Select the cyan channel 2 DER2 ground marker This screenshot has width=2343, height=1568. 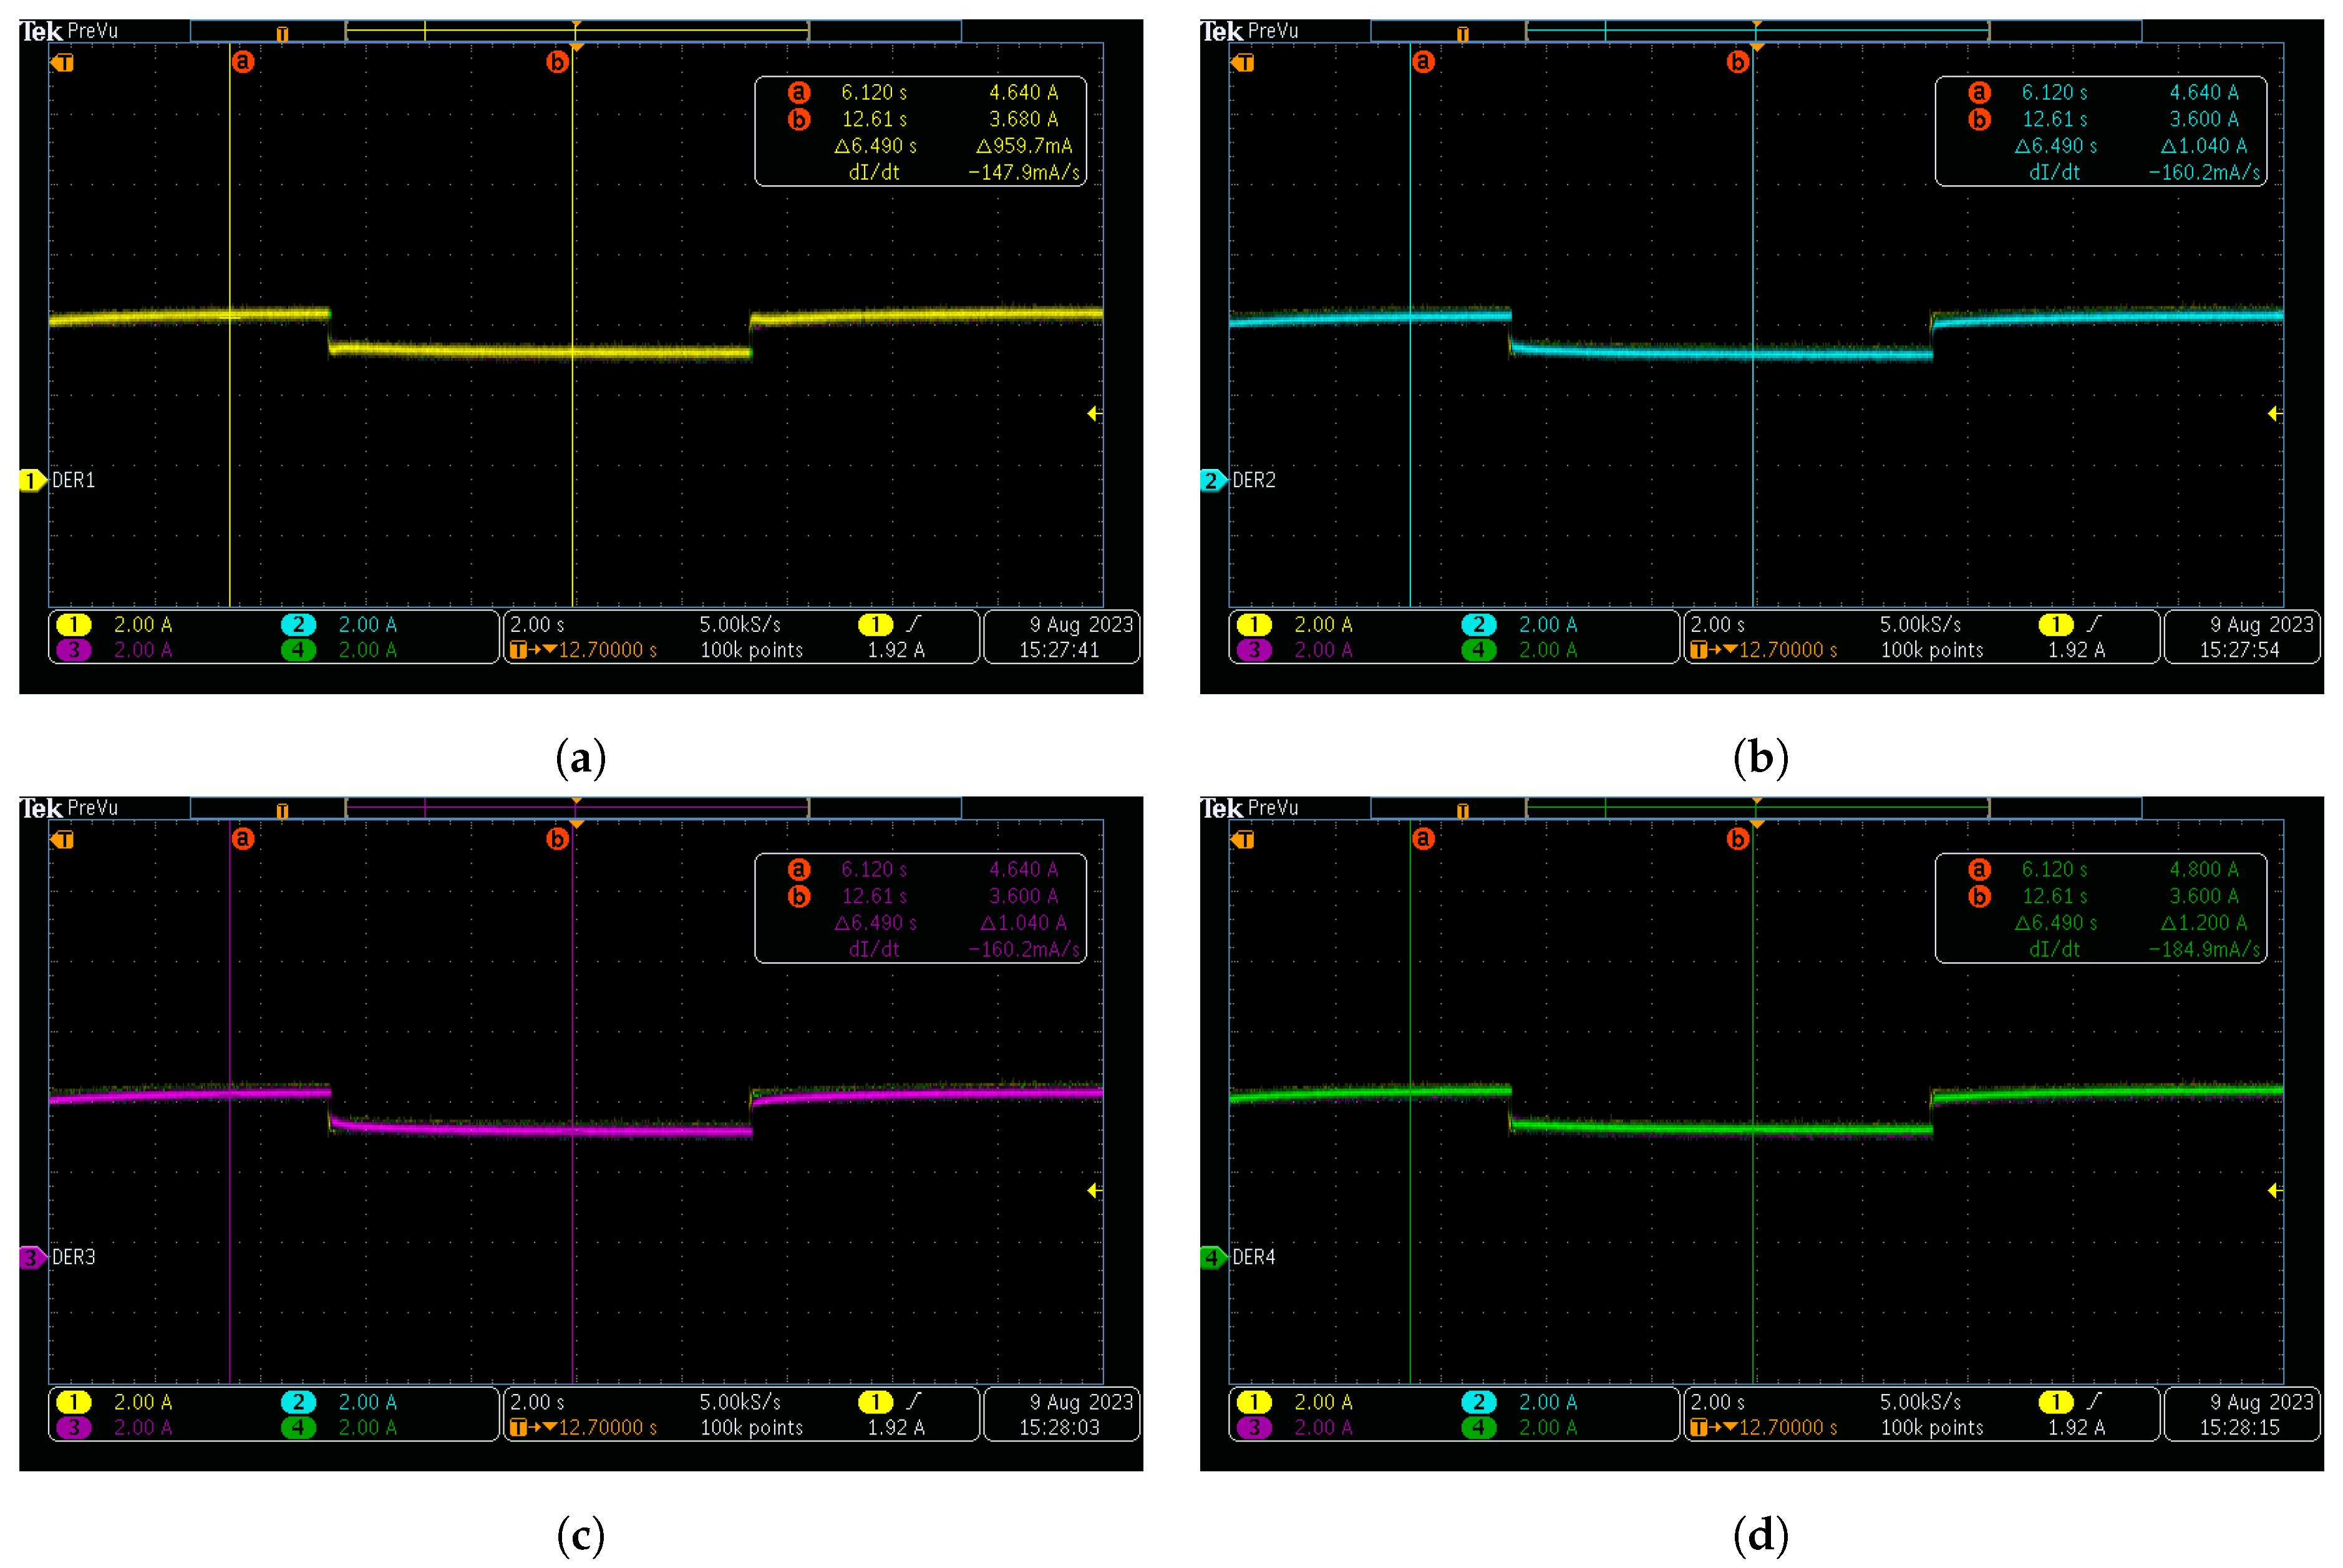(1211, 480)
